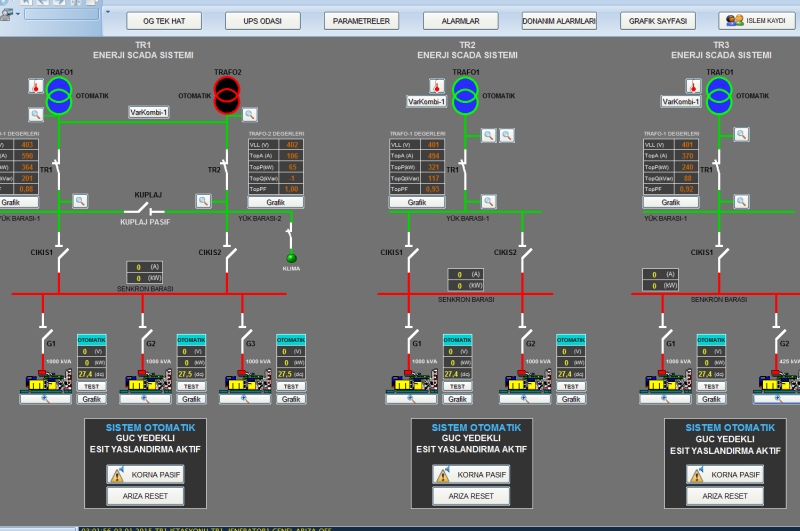
Task: Select TopA value 494 in TR2 panel
Action: pyautogui.click(x=433, y=156)
